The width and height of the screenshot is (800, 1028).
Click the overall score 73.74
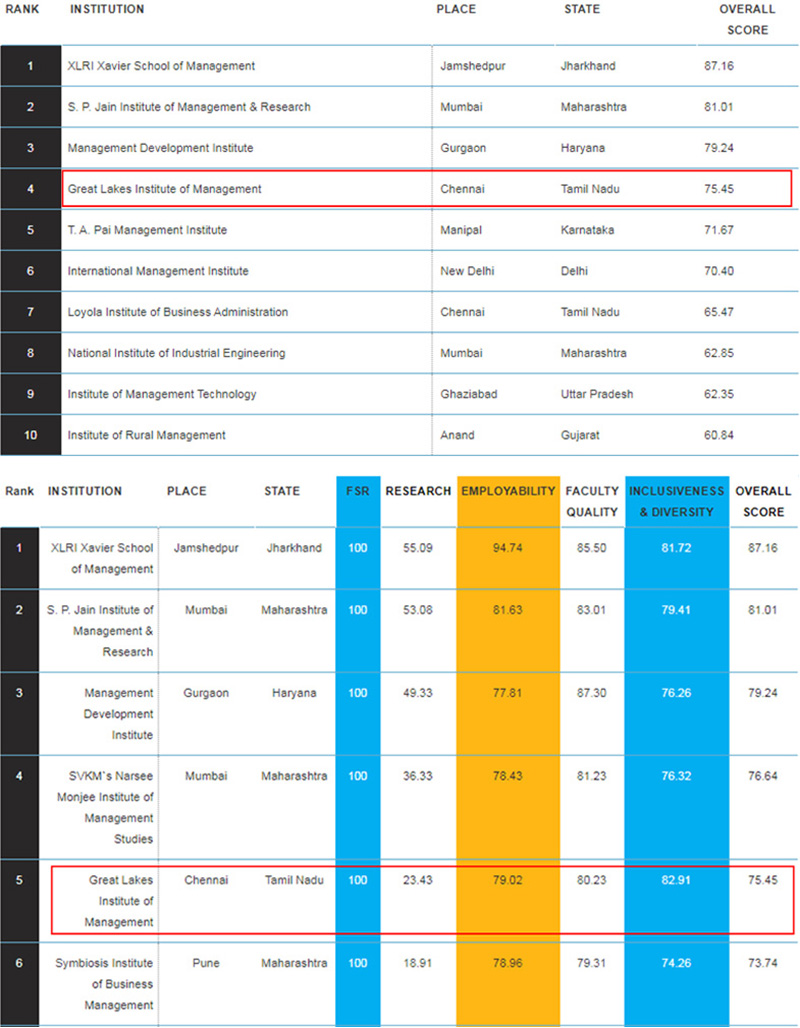tap(763, 963)
